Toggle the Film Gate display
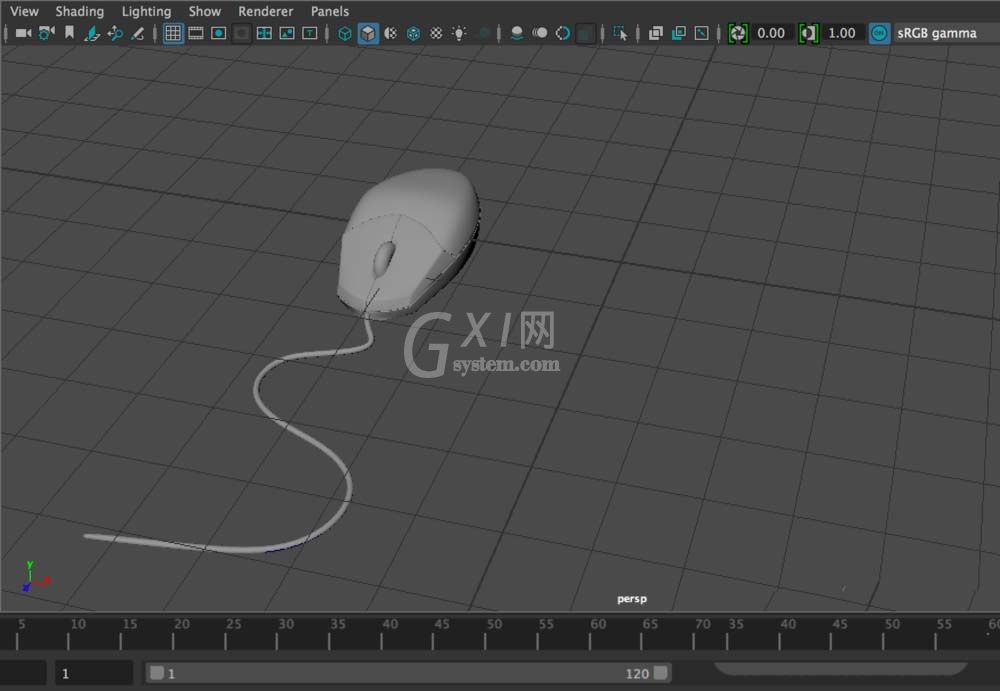 coord(196,33)
